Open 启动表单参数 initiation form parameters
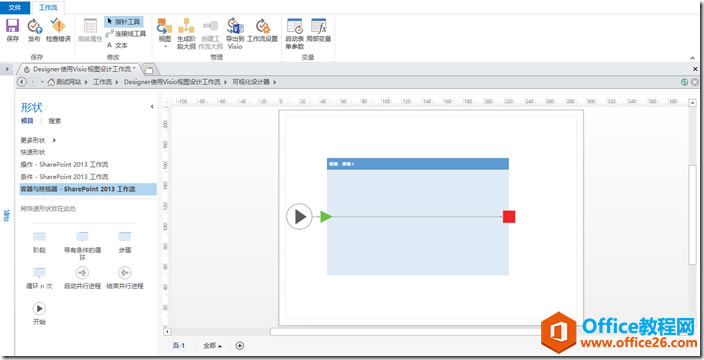704x360 pixels. pyautogui.click(x=295, y=34)
